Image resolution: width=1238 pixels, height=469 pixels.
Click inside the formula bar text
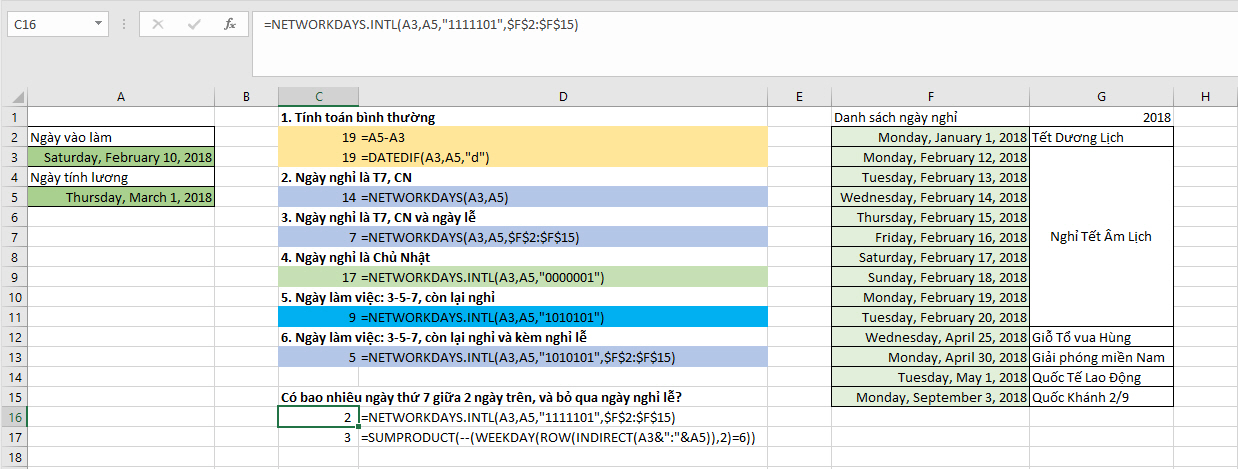tap(700, 24)
